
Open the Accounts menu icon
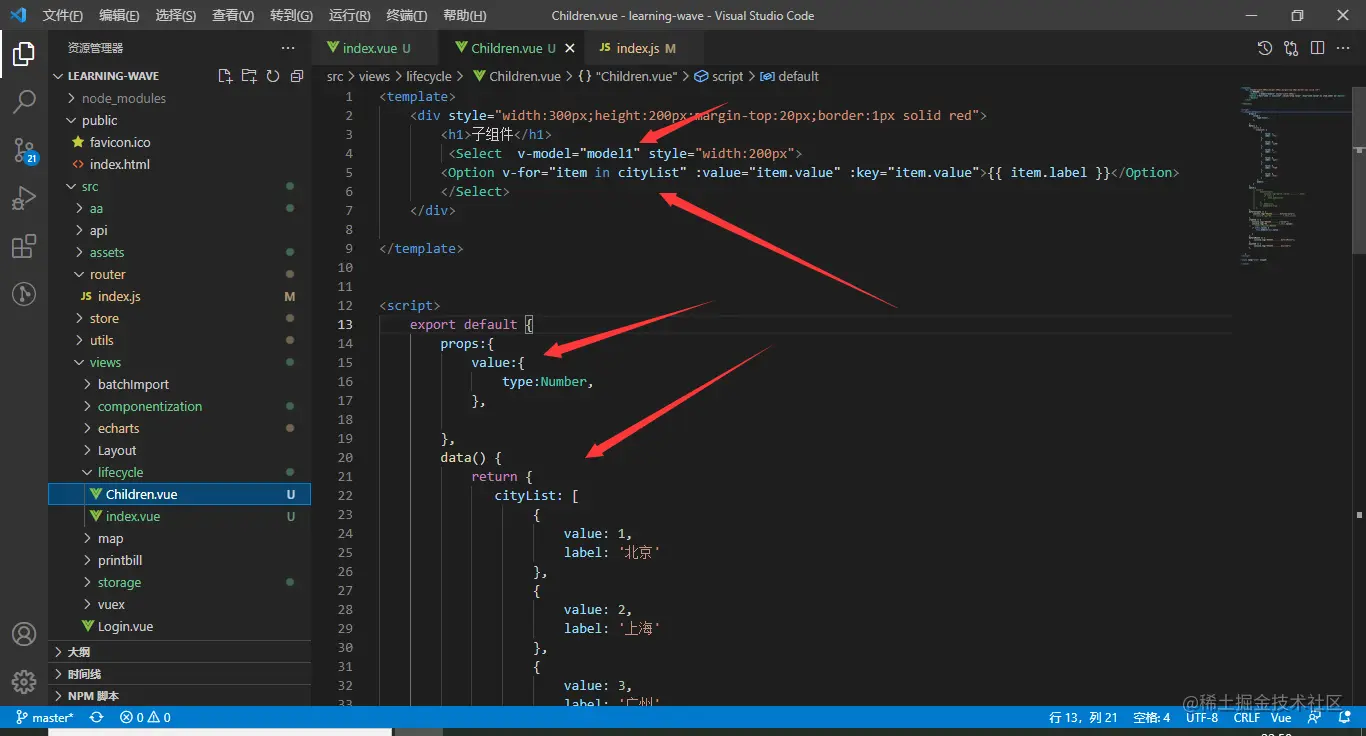pyautogui.click(x=24, y=634)
